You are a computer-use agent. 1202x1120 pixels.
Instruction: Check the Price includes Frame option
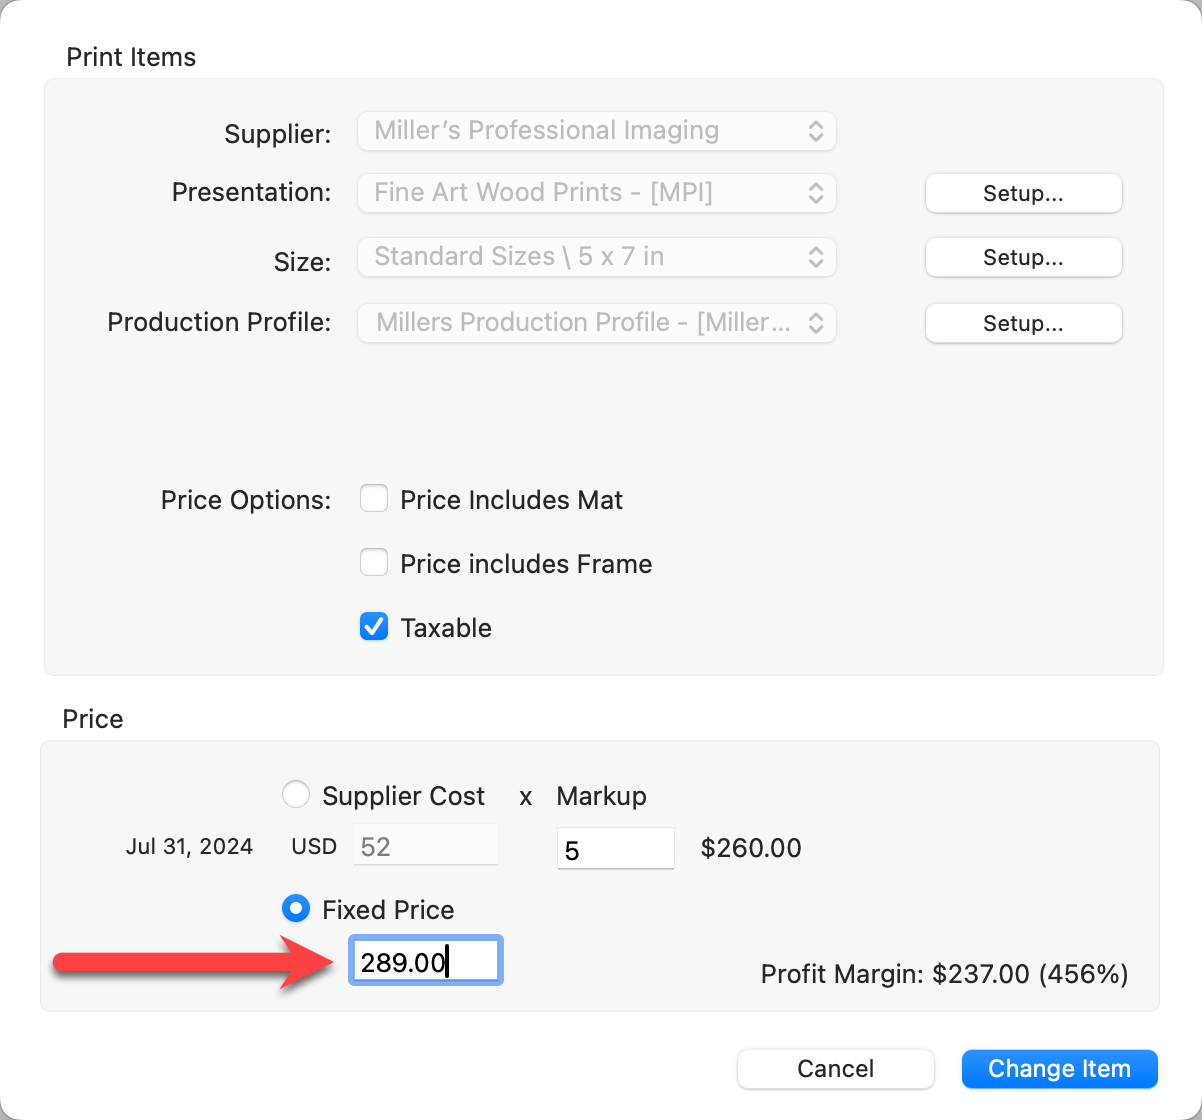(374, 563)
